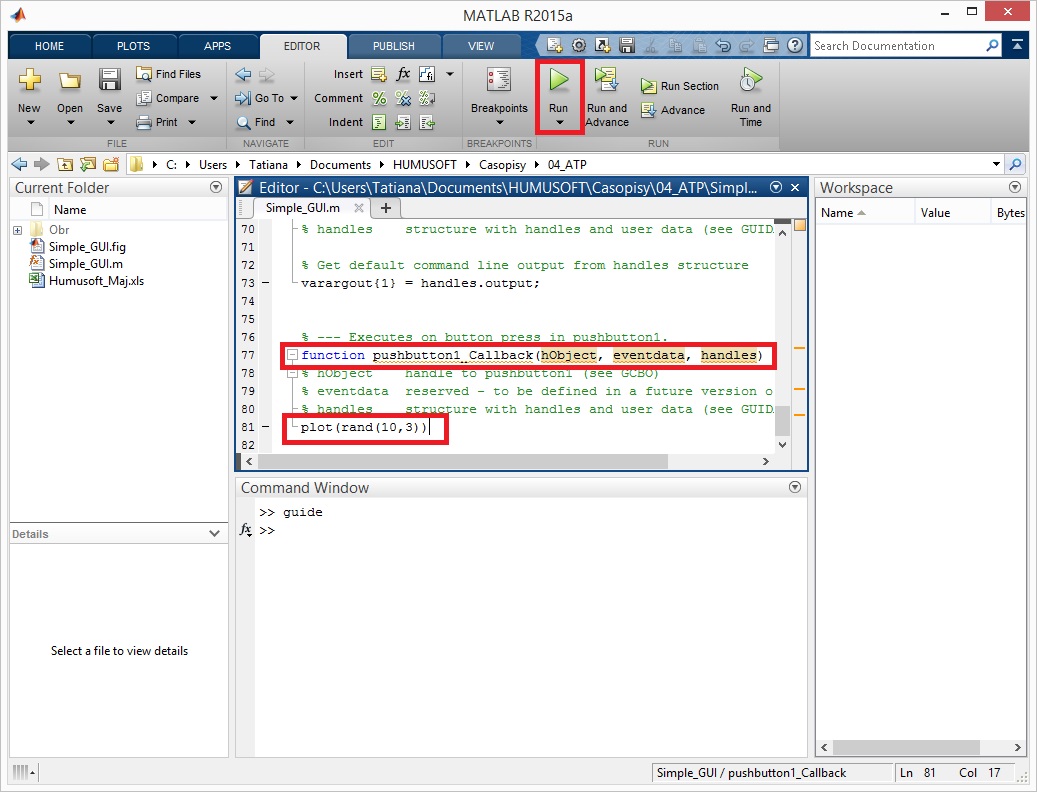The width and height of the screenshot is (1037, 792).
Task: Collapse the pushbutton1_Callback function code fold
Action: [292, 355]
